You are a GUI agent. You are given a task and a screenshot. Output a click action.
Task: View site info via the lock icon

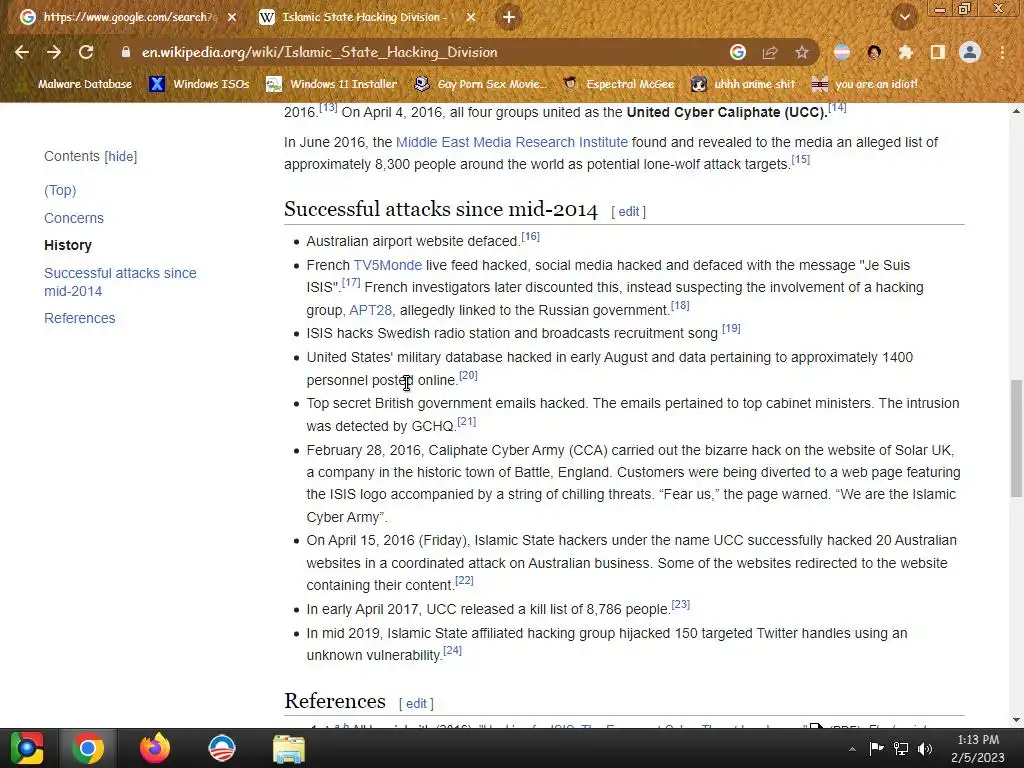(126, 52)
